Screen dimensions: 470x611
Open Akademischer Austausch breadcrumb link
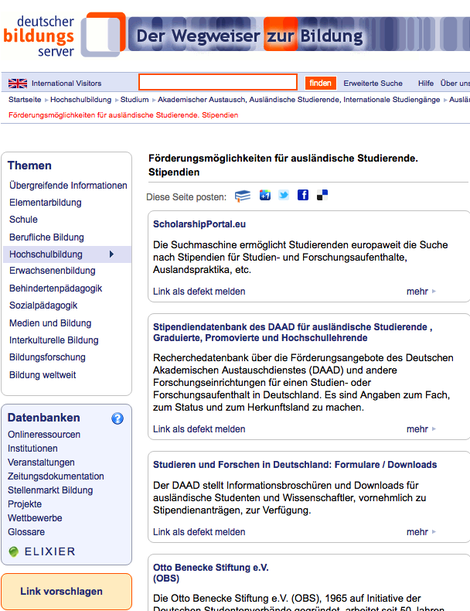[x=299, y=99]
